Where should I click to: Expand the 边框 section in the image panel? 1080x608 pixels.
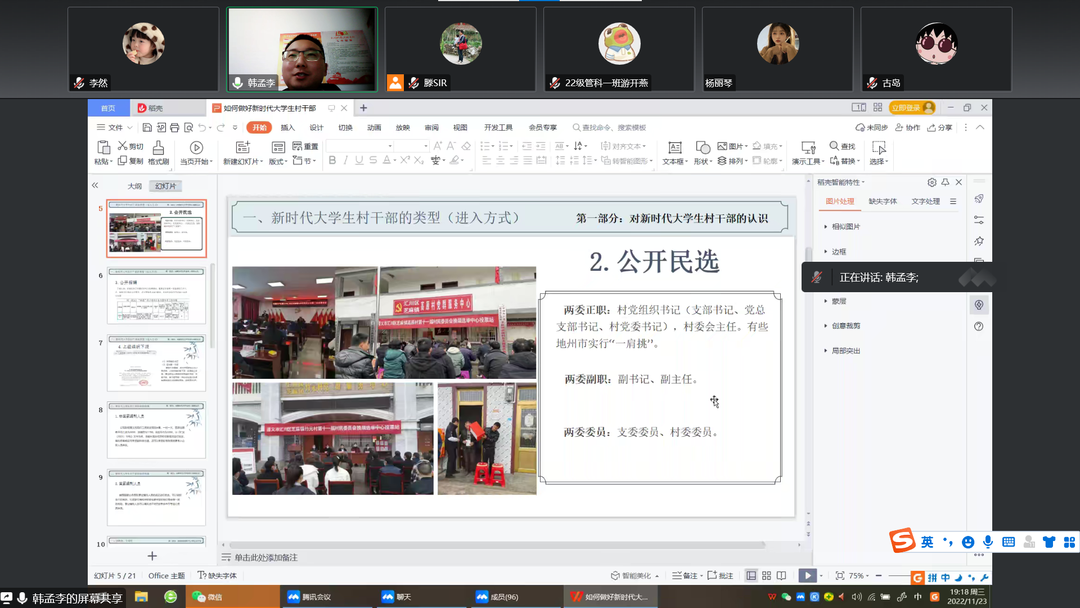pyautogui.click(x=838, y=252)
